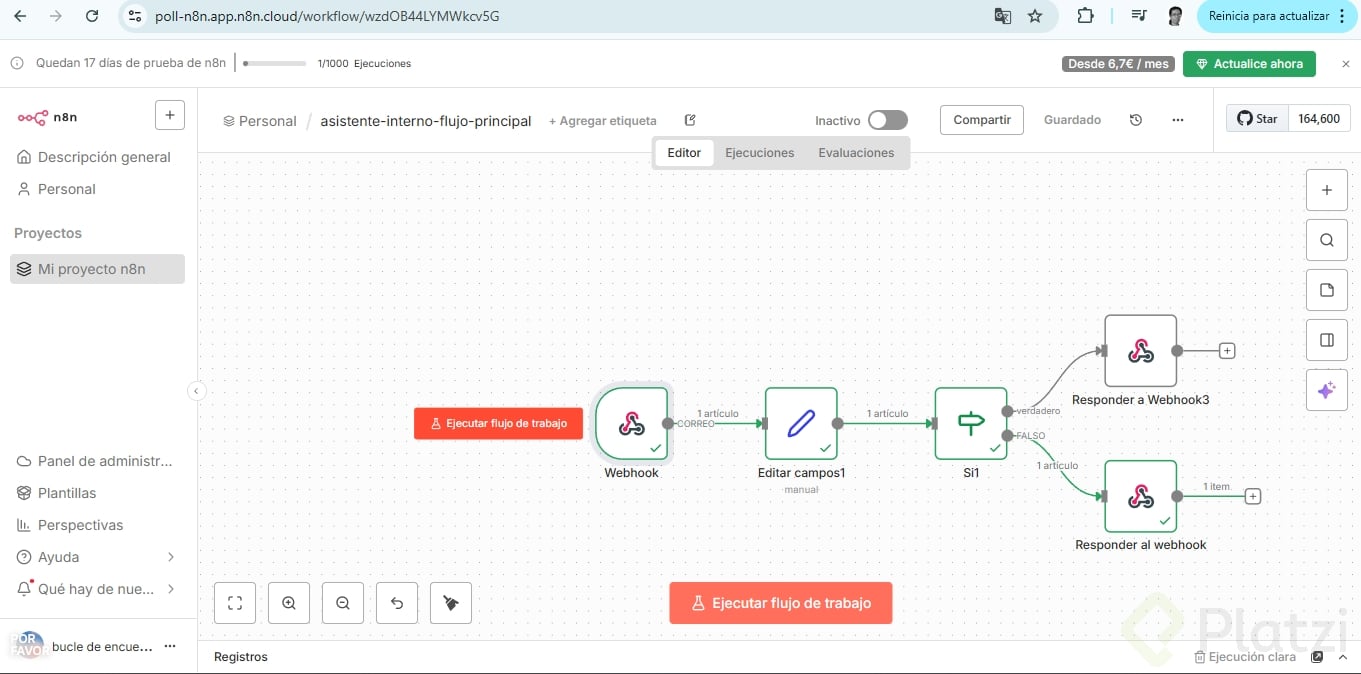Screen dimensions: 1361x674
Task: Click bottom Ejecutar flujo de trabajo button
Action: 781,603
